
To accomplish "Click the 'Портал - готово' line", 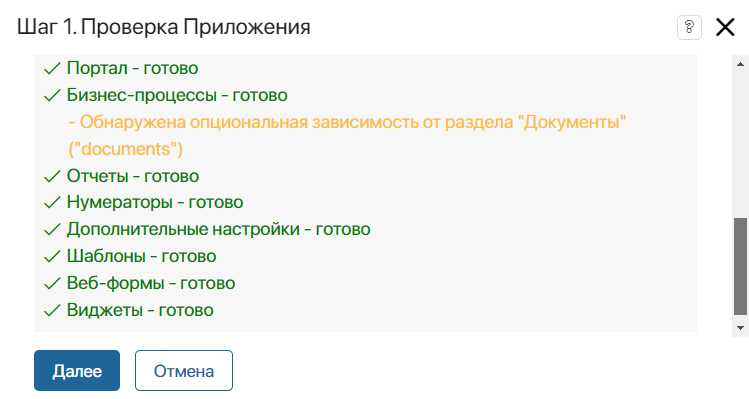I will 132,68.
